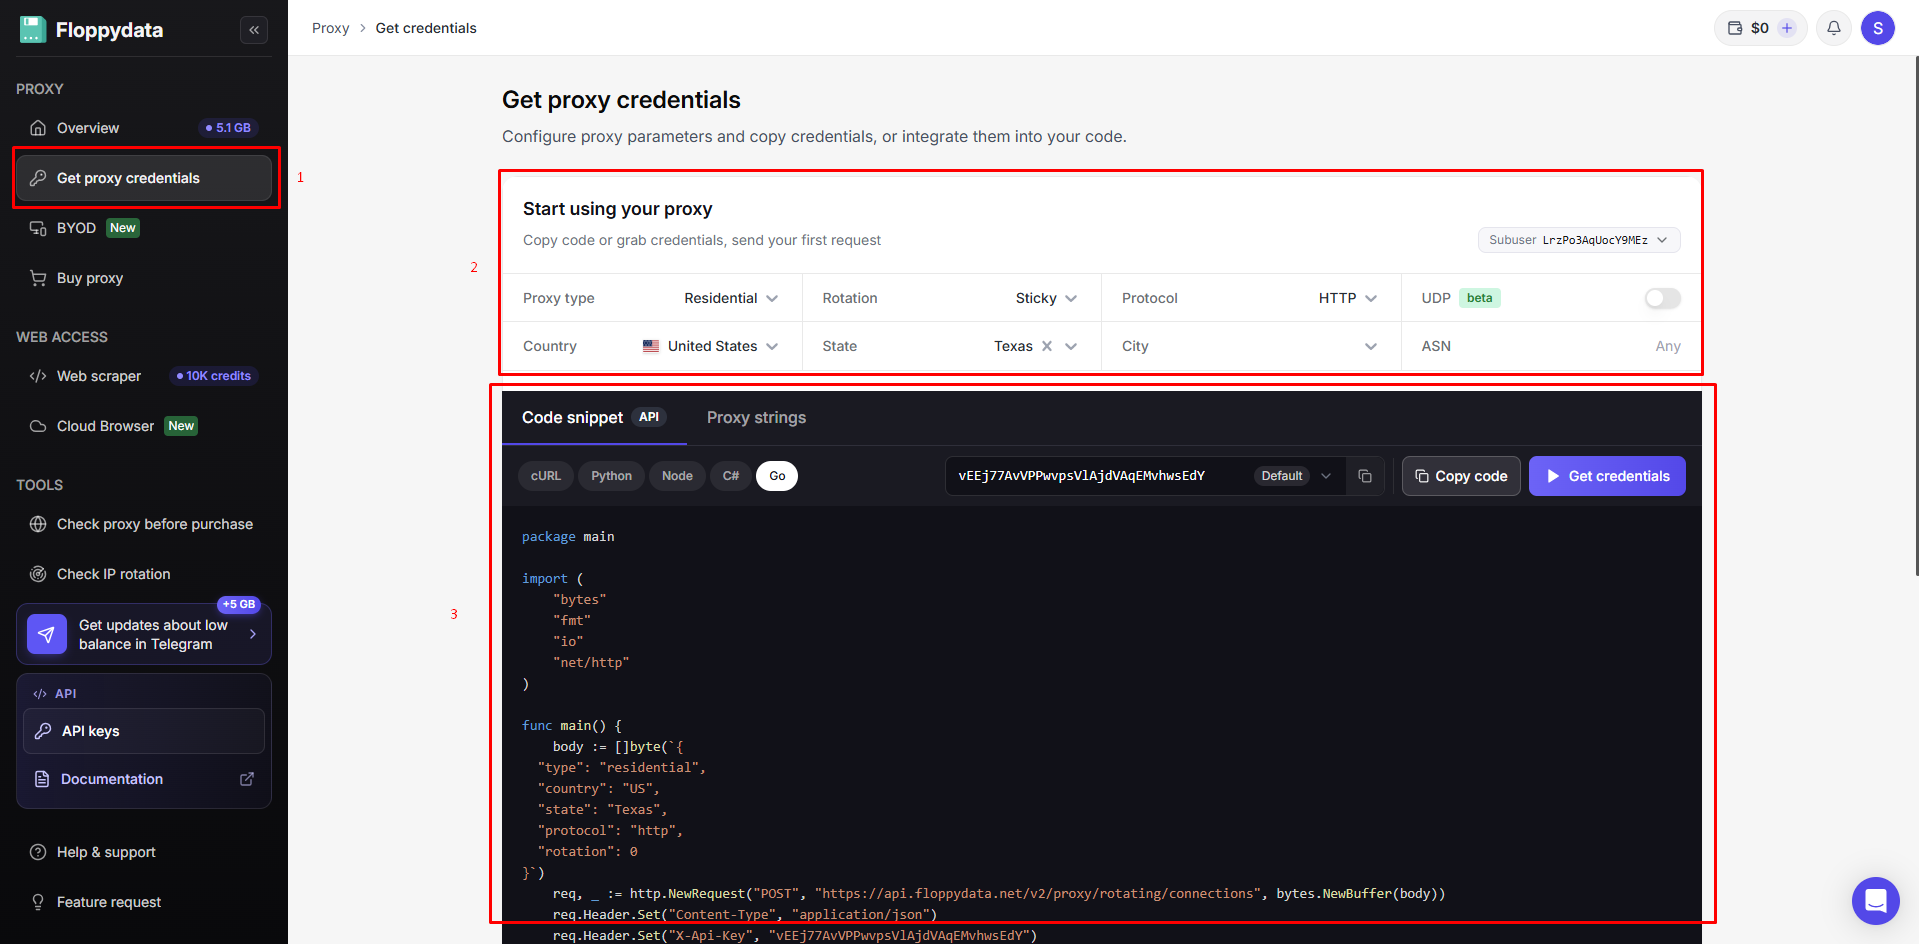
Task: Click the ASN Any field
Action: coord(1551,346)
